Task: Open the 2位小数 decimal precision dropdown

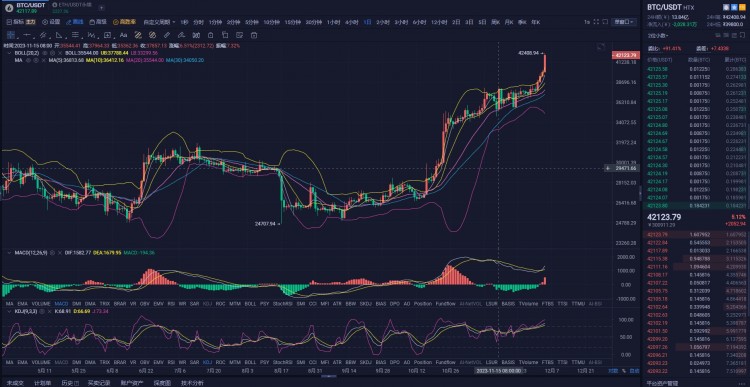Action: (658, 35)
